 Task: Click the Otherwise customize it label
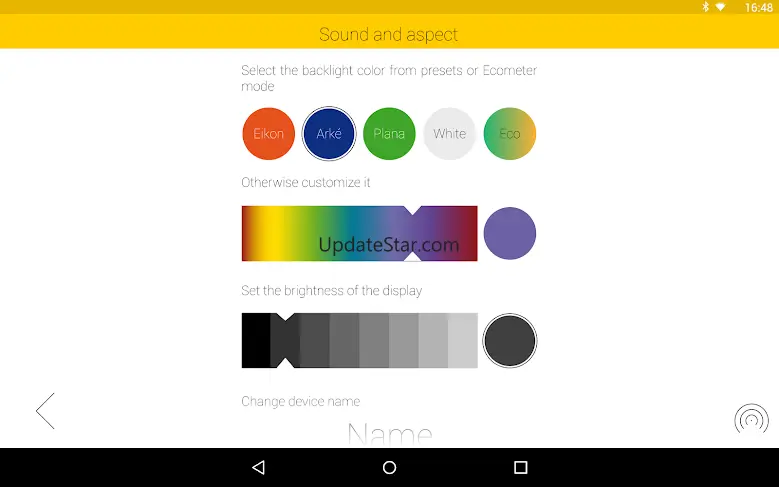point(306,182)
